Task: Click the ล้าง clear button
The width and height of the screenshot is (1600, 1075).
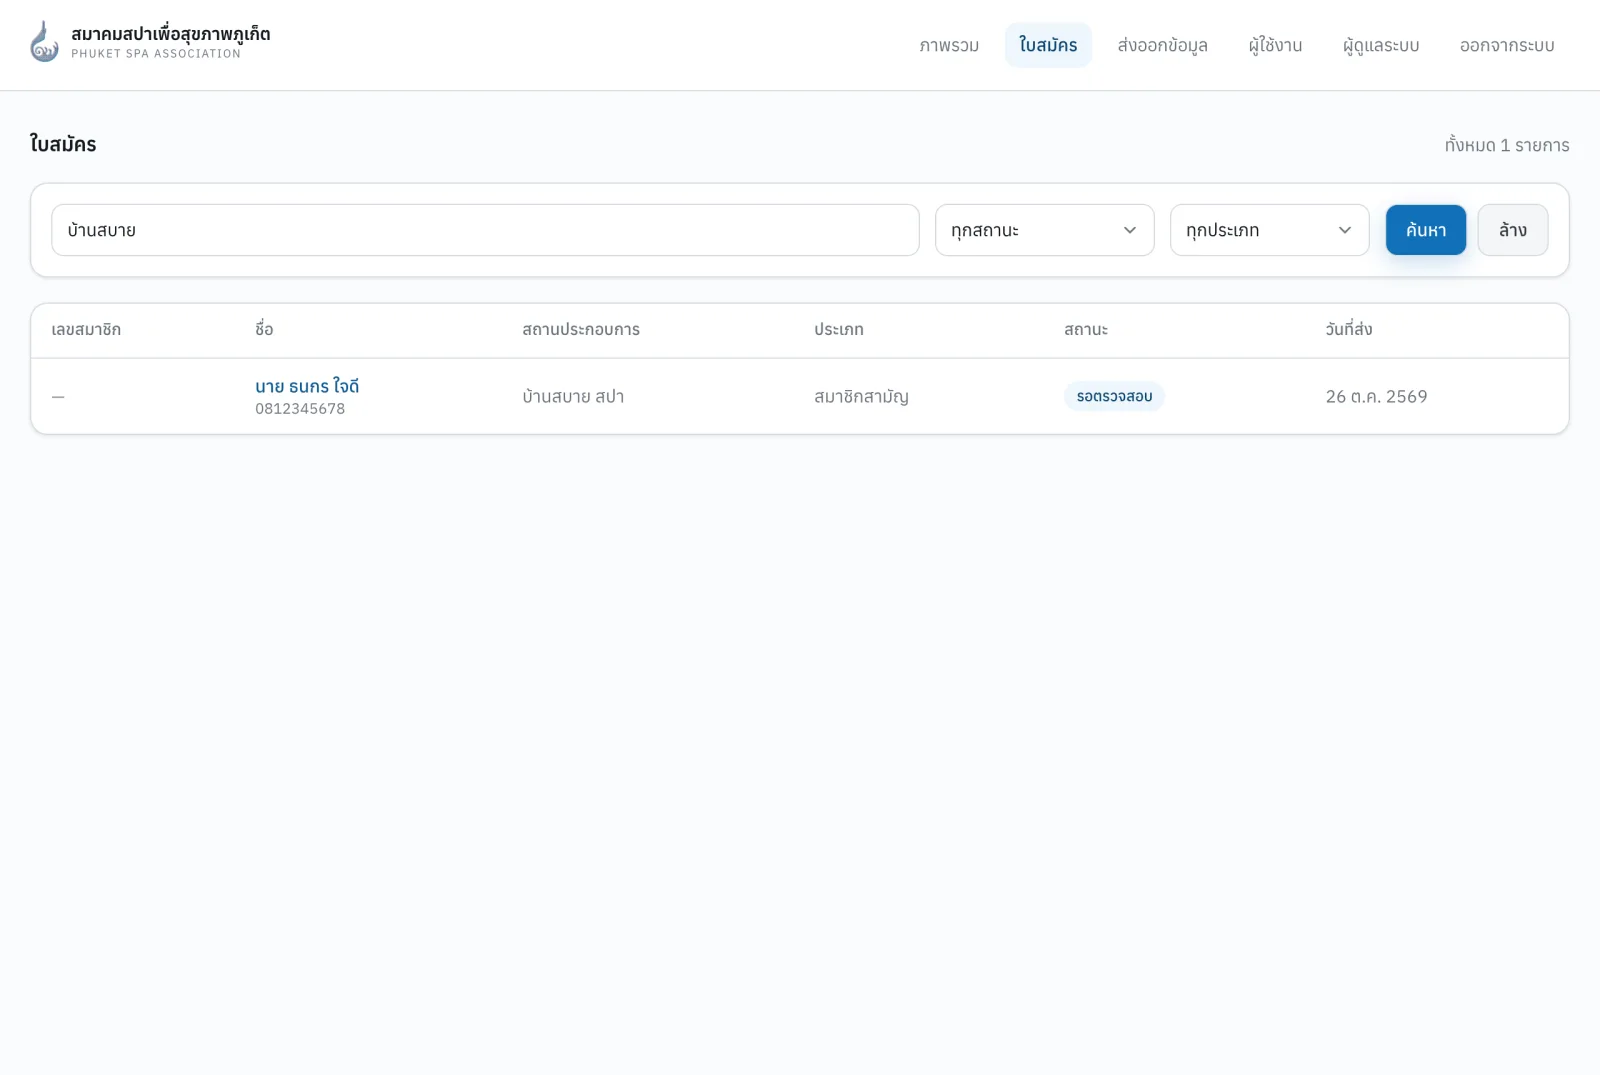Action: tap(1513, 230)
